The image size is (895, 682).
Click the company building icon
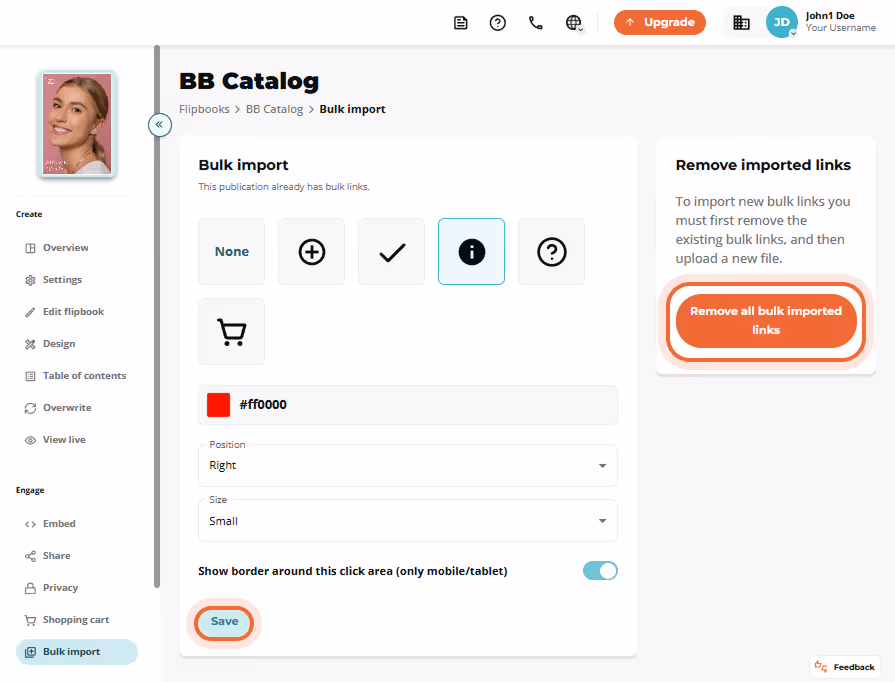pos(741,23)
